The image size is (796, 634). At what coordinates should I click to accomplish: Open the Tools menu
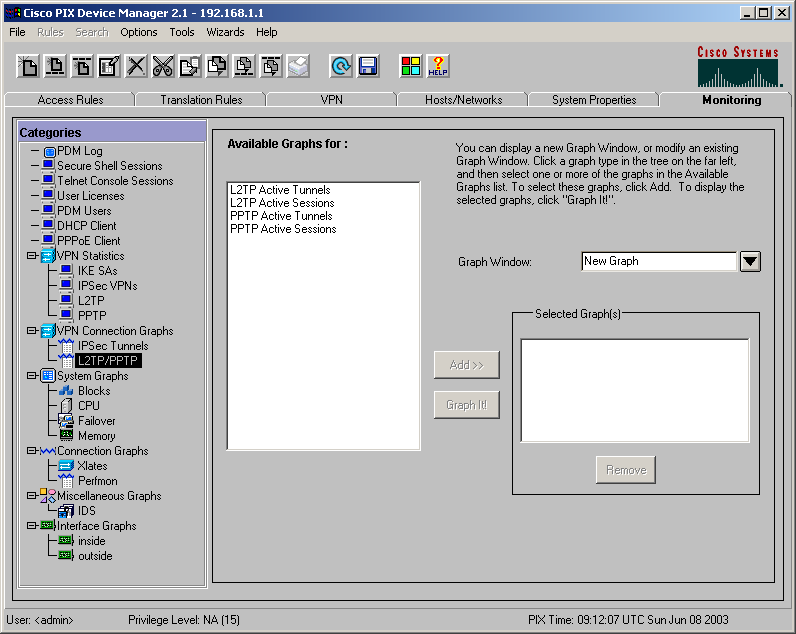(182, 32)
